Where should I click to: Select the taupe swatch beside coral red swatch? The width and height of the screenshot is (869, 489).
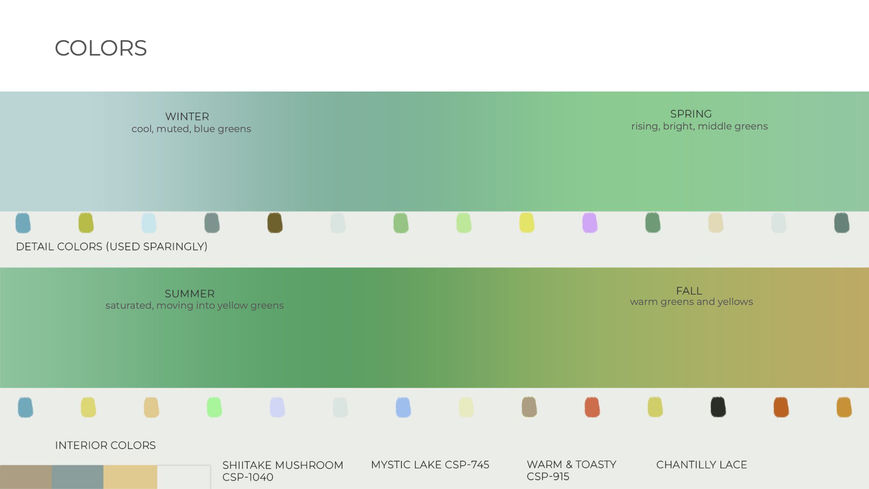coord(529,408)
